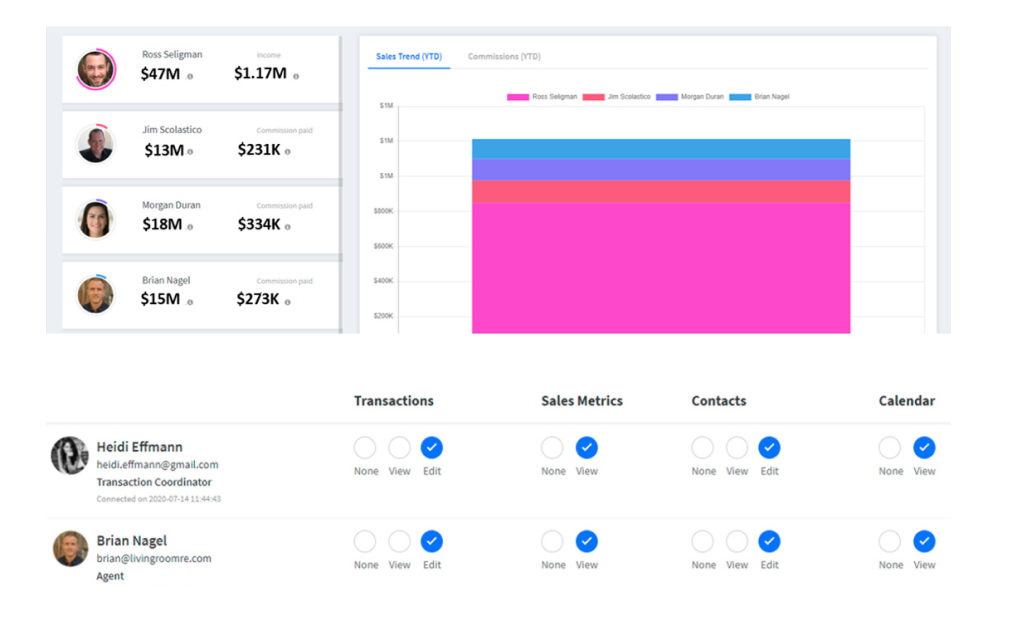
Task: Select None for Brian Nagel's Sales Metrics
Action: pyautogui.click(x=553, y=542)
